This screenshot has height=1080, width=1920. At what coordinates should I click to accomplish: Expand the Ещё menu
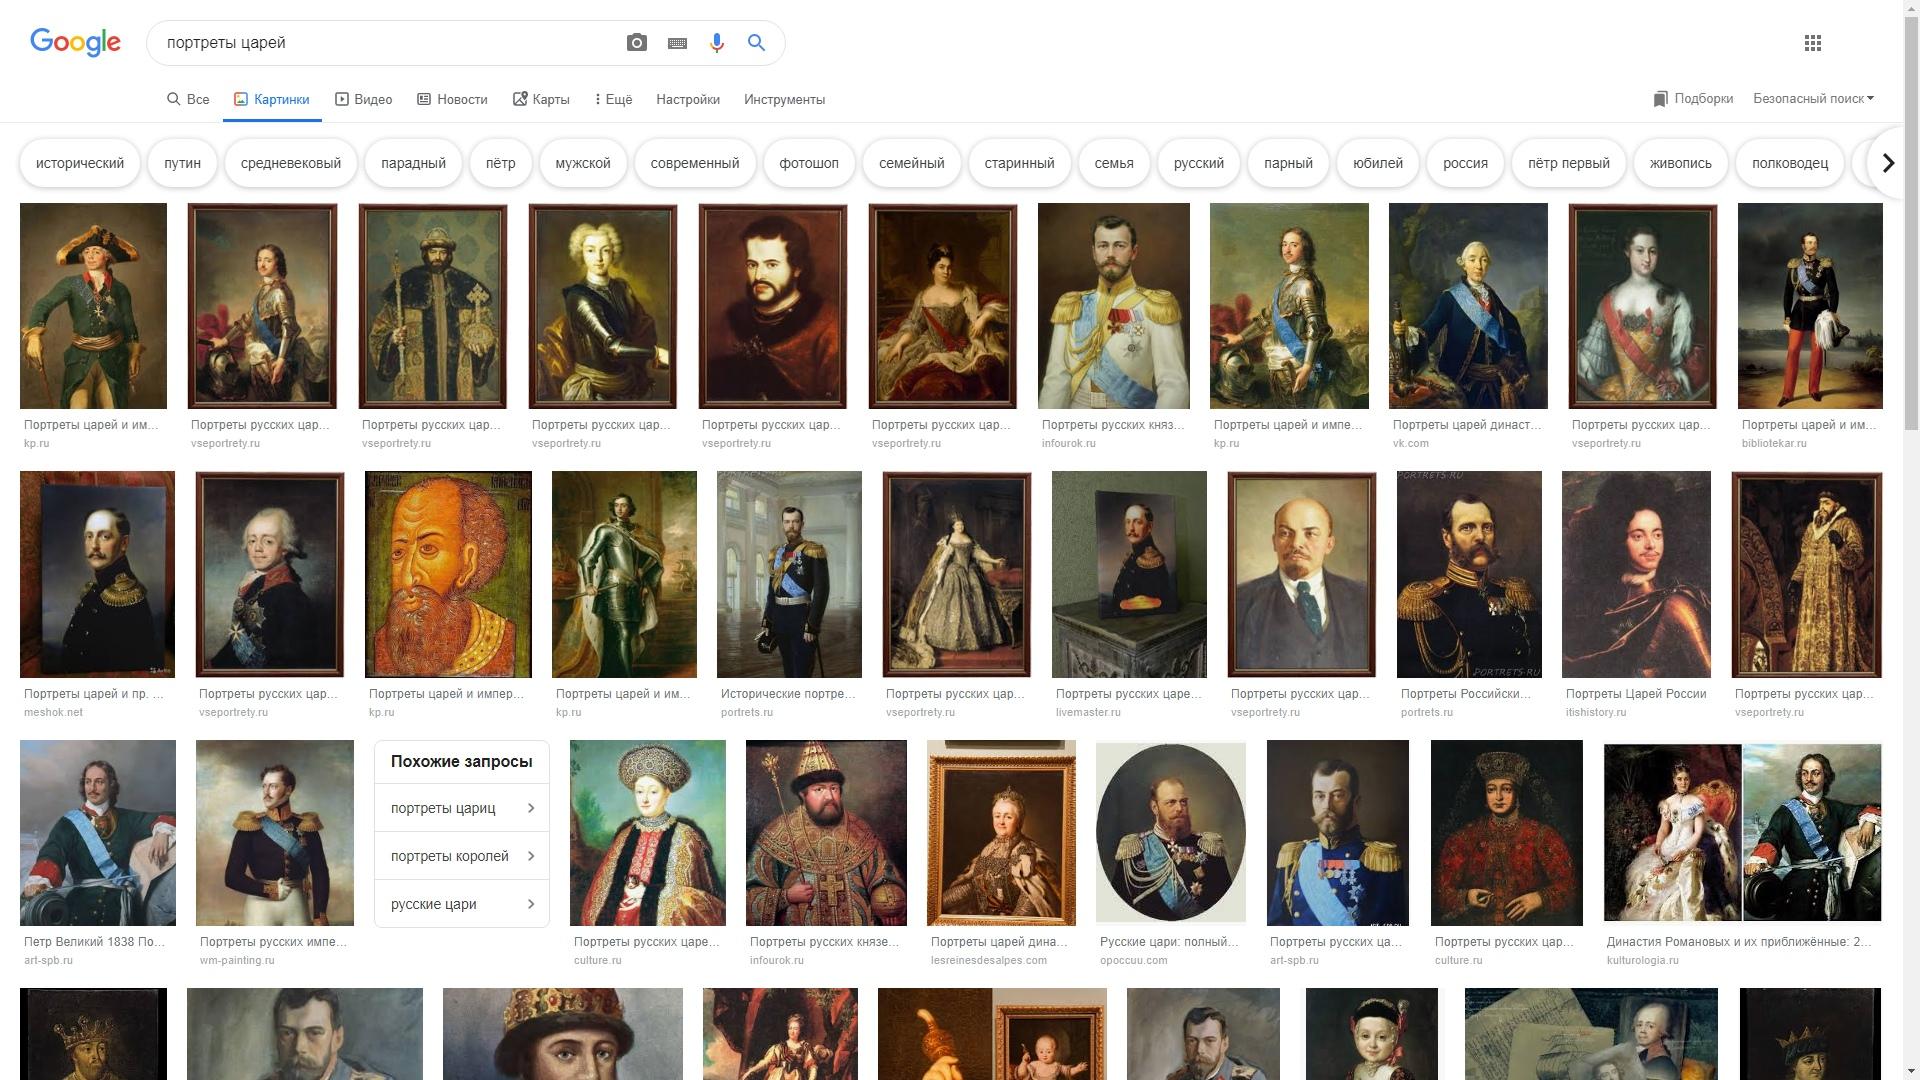613,99
